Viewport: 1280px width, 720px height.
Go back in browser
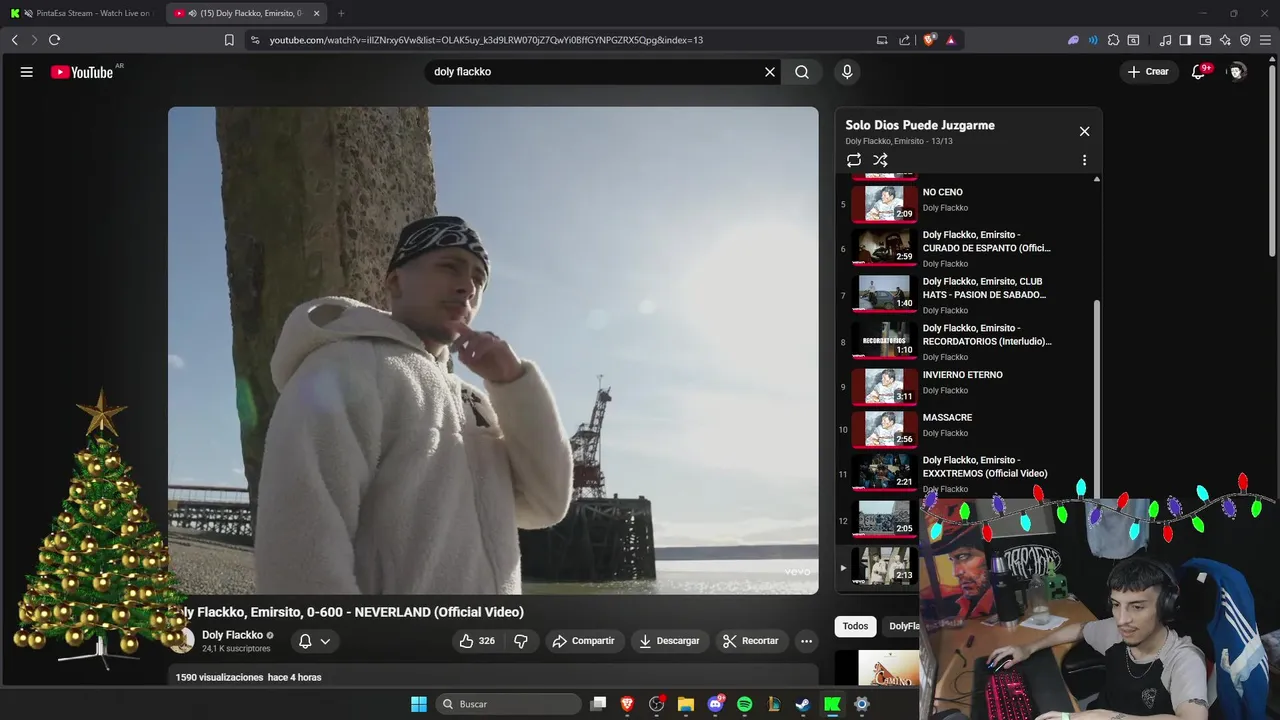[x=15, y=40]
